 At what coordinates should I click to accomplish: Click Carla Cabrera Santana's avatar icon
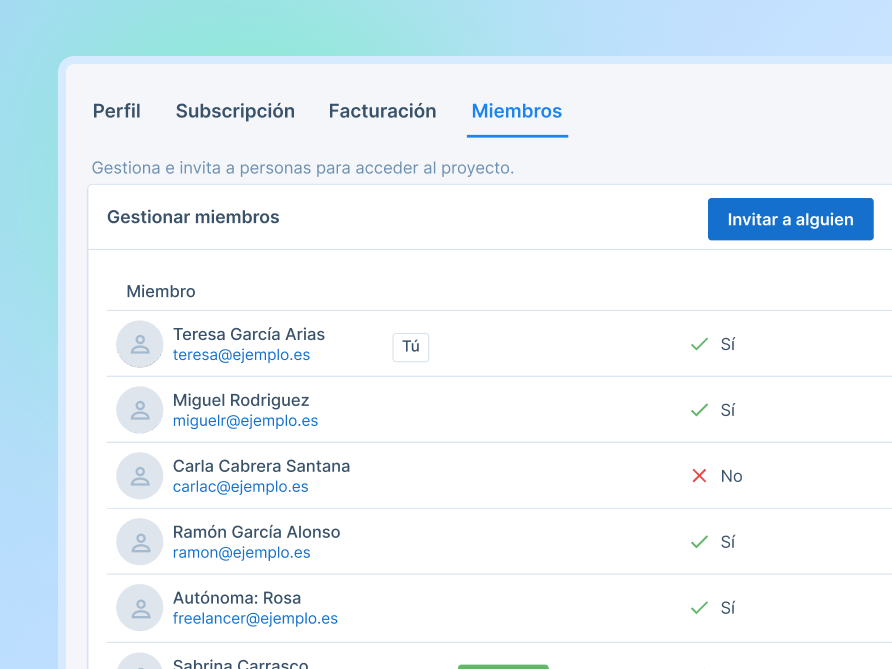139,476
